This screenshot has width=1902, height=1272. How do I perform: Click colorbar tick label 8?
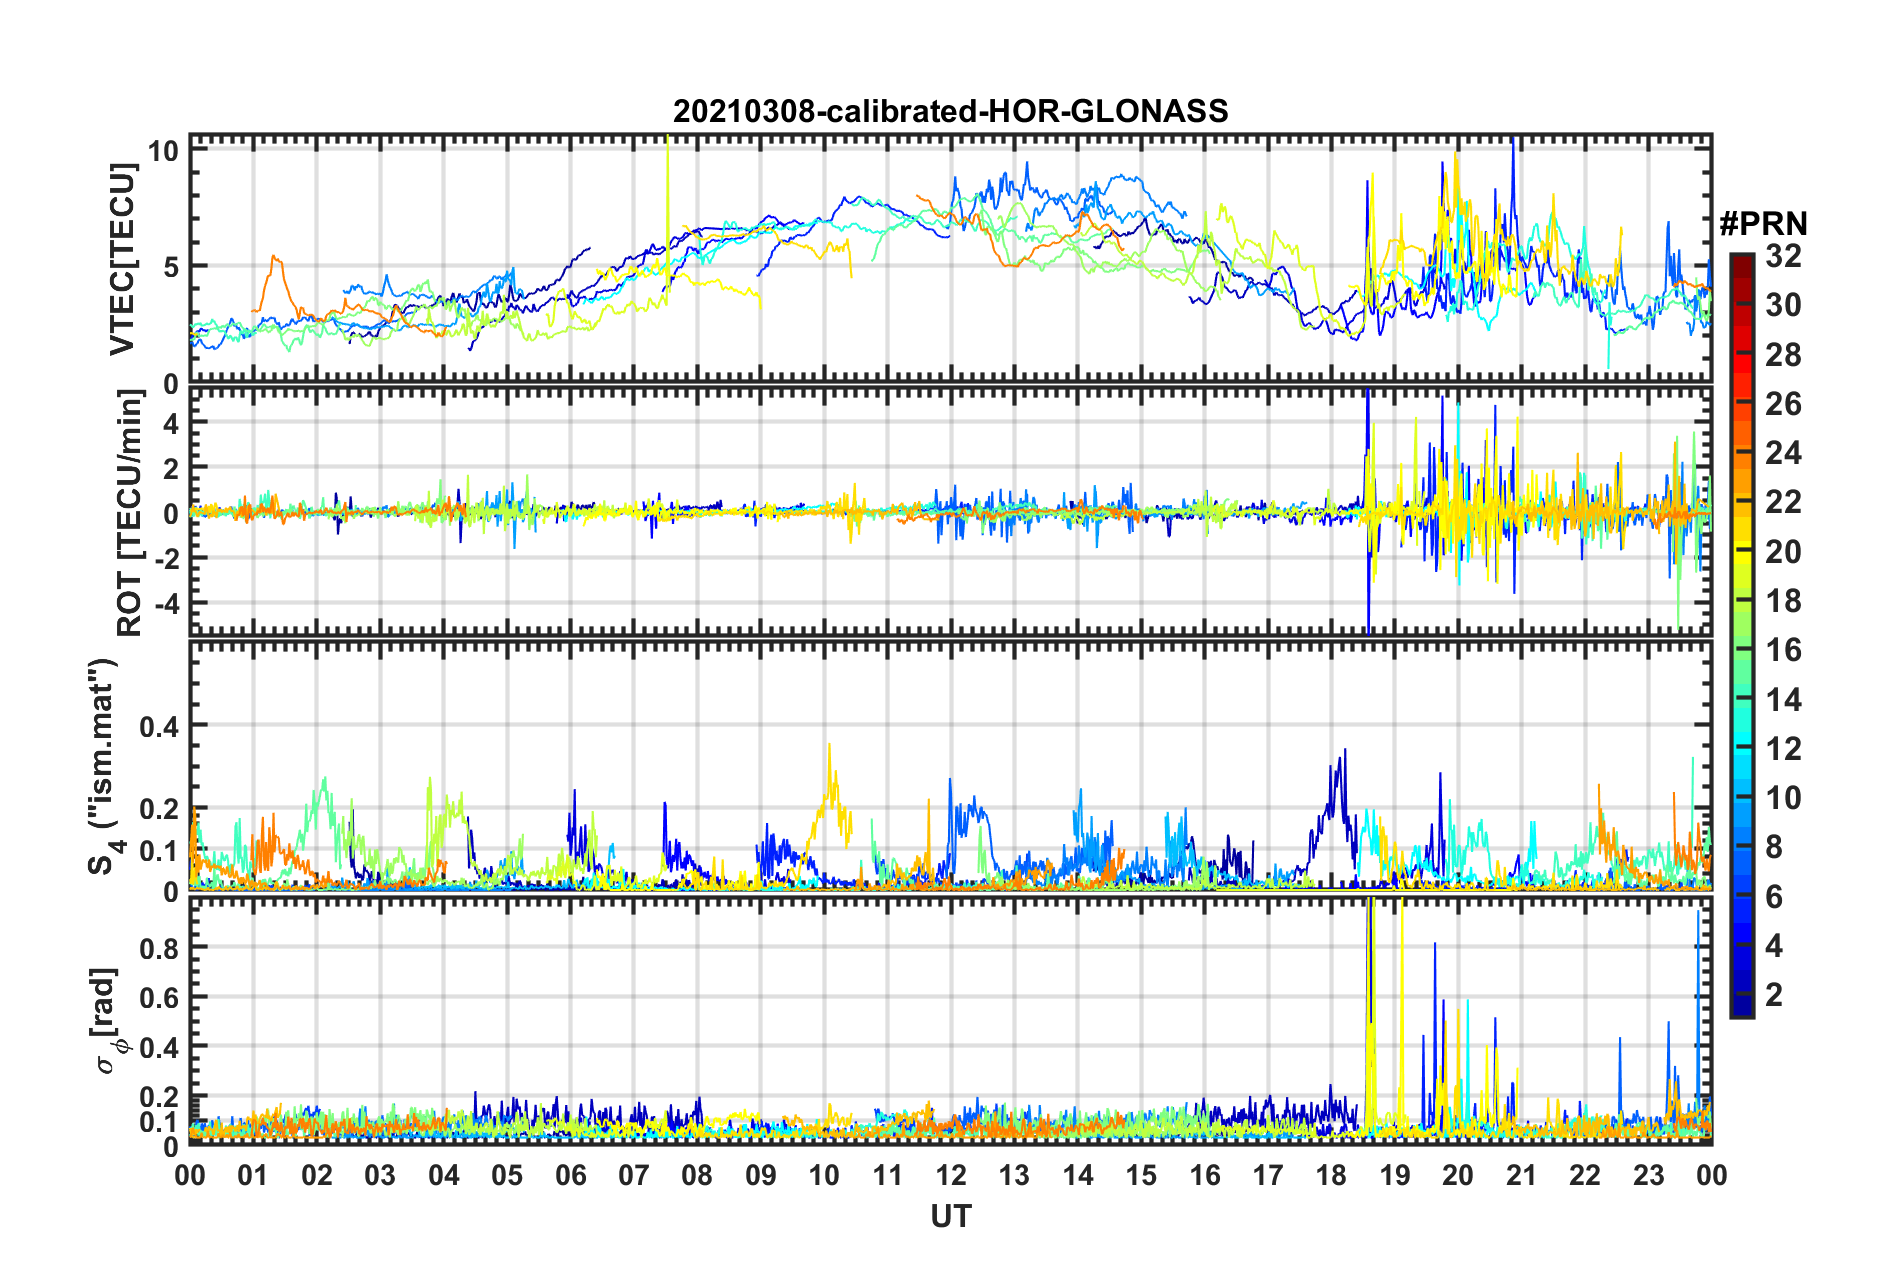point(1774,847)
